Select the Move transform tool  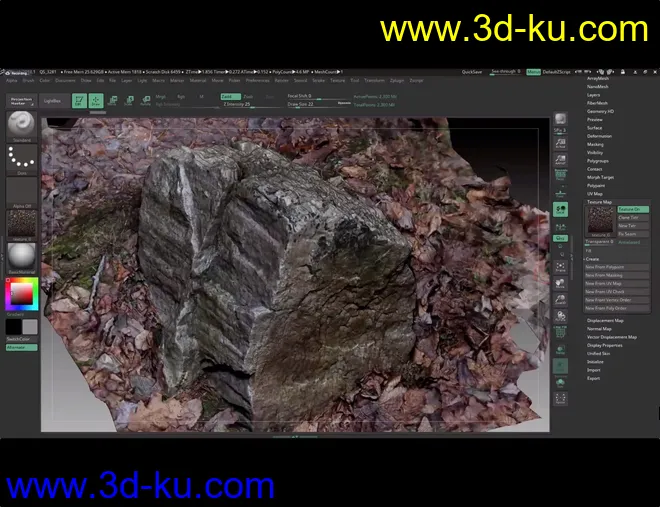click(x=112, y=101)
